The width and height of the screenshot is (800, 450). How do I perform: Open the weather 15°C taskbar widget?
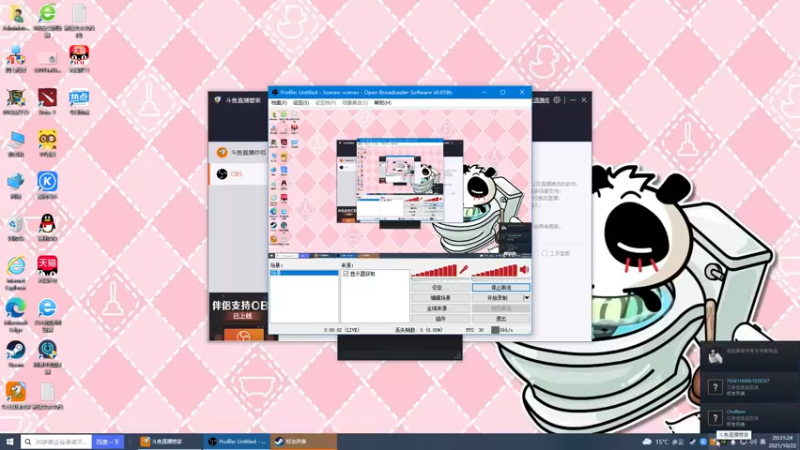[x=663, y=441]
